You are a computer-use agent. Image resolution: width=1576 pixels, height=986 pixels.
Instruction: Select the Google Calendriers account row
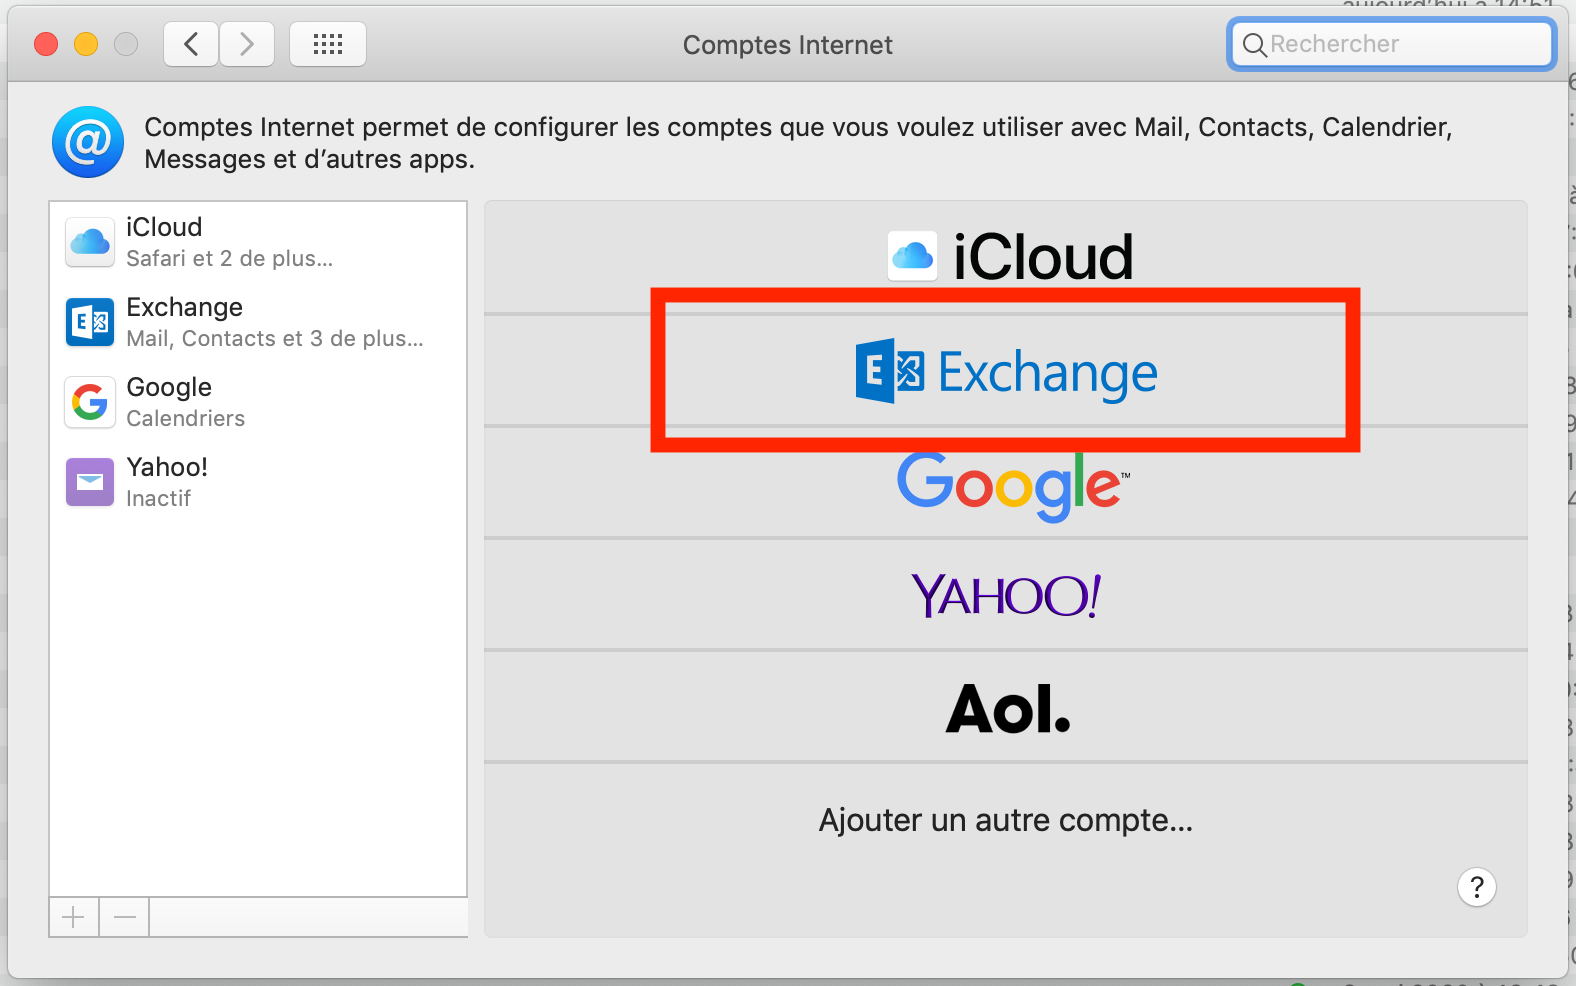pyautogui.click(x=258, y=402)
